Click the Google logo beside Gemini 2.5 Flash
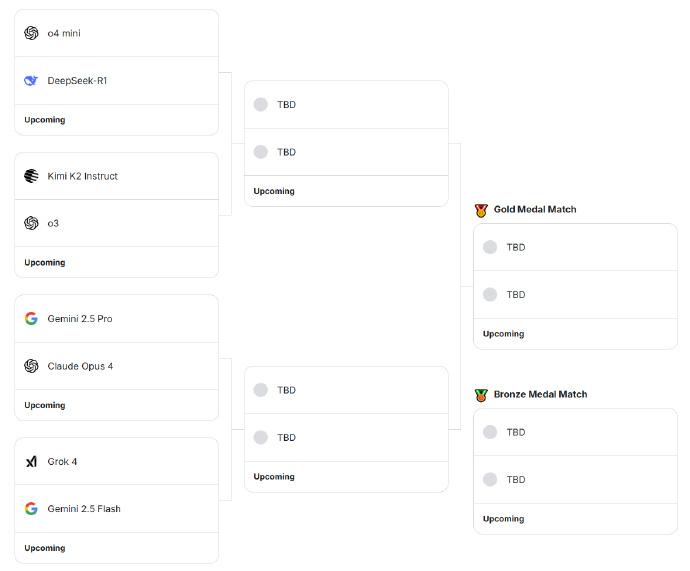The height and width of the screenshot is (571, 690). 31,509
